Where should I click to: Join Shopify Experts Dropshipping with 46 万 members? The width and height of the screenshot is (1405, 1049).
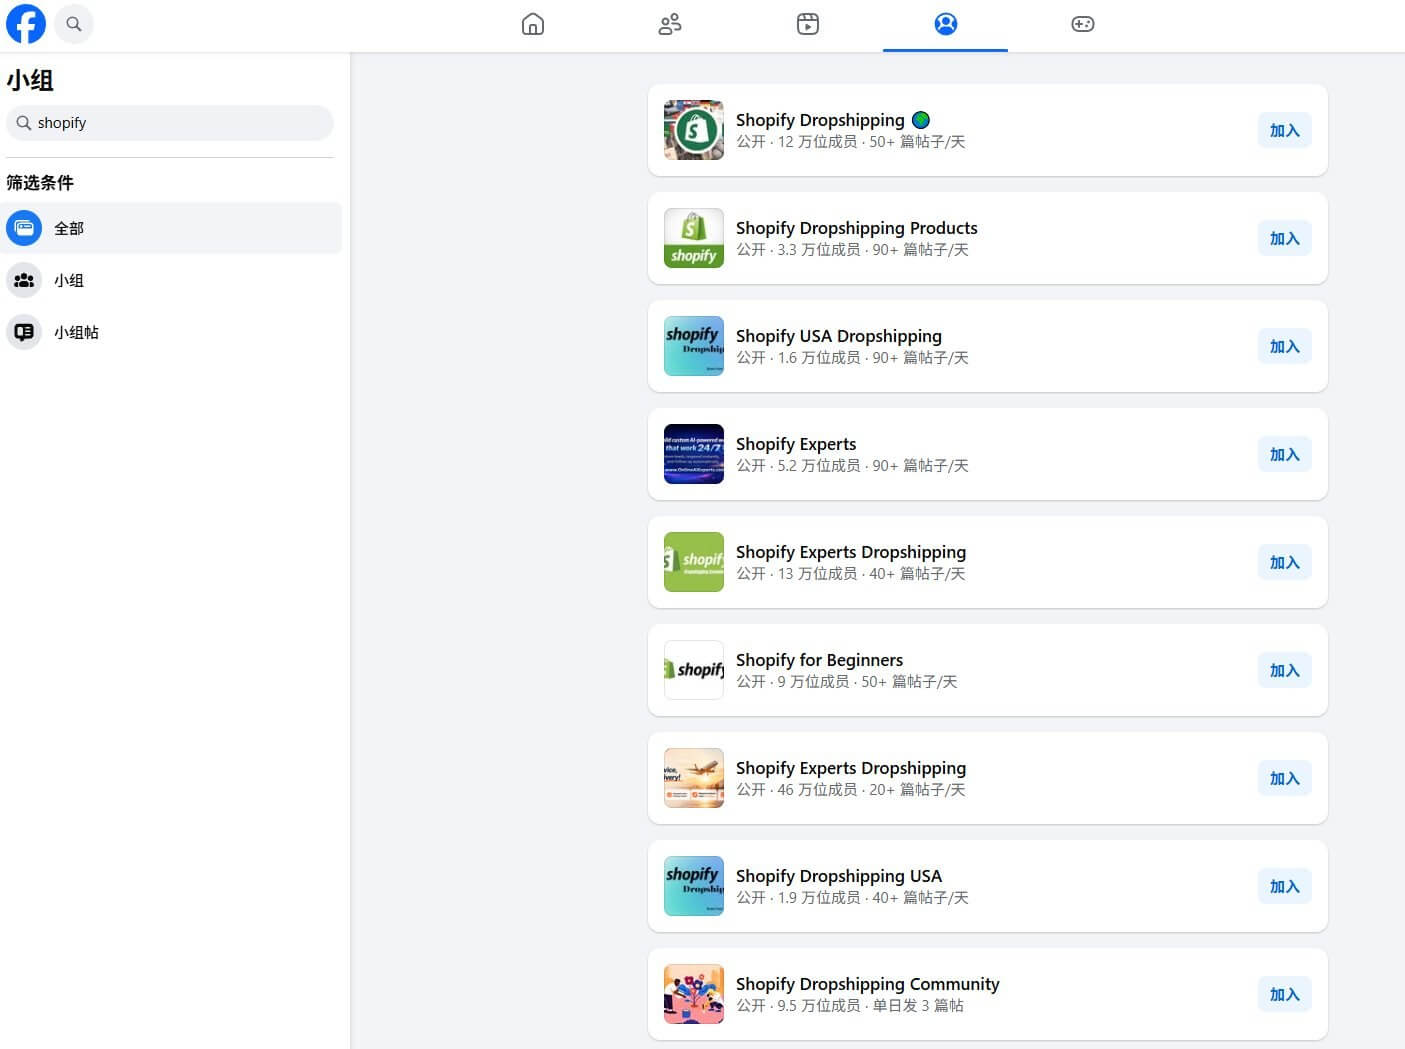point(1284,778)
